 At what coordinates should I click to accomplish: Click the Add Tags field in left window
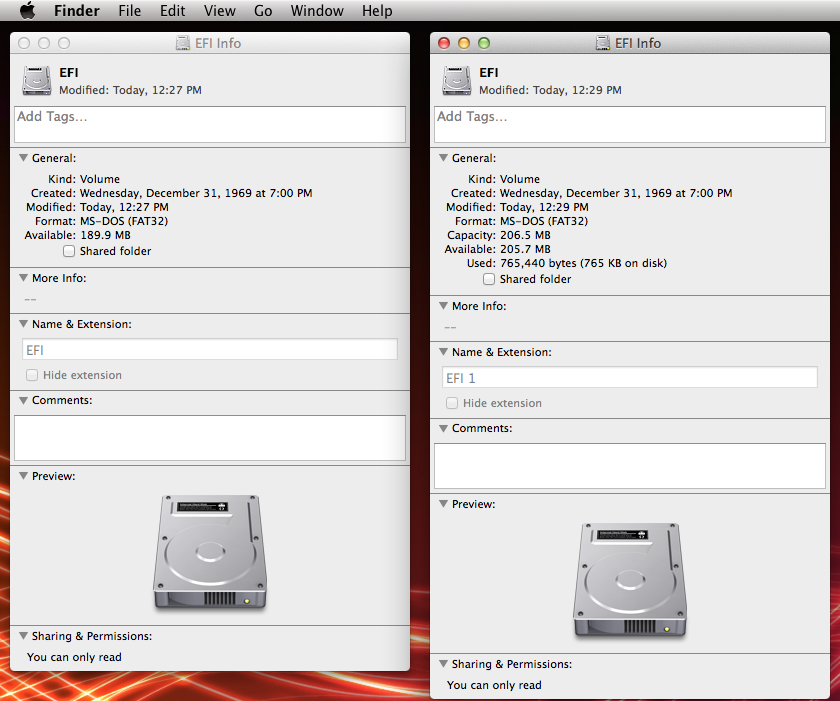[210, 124]
